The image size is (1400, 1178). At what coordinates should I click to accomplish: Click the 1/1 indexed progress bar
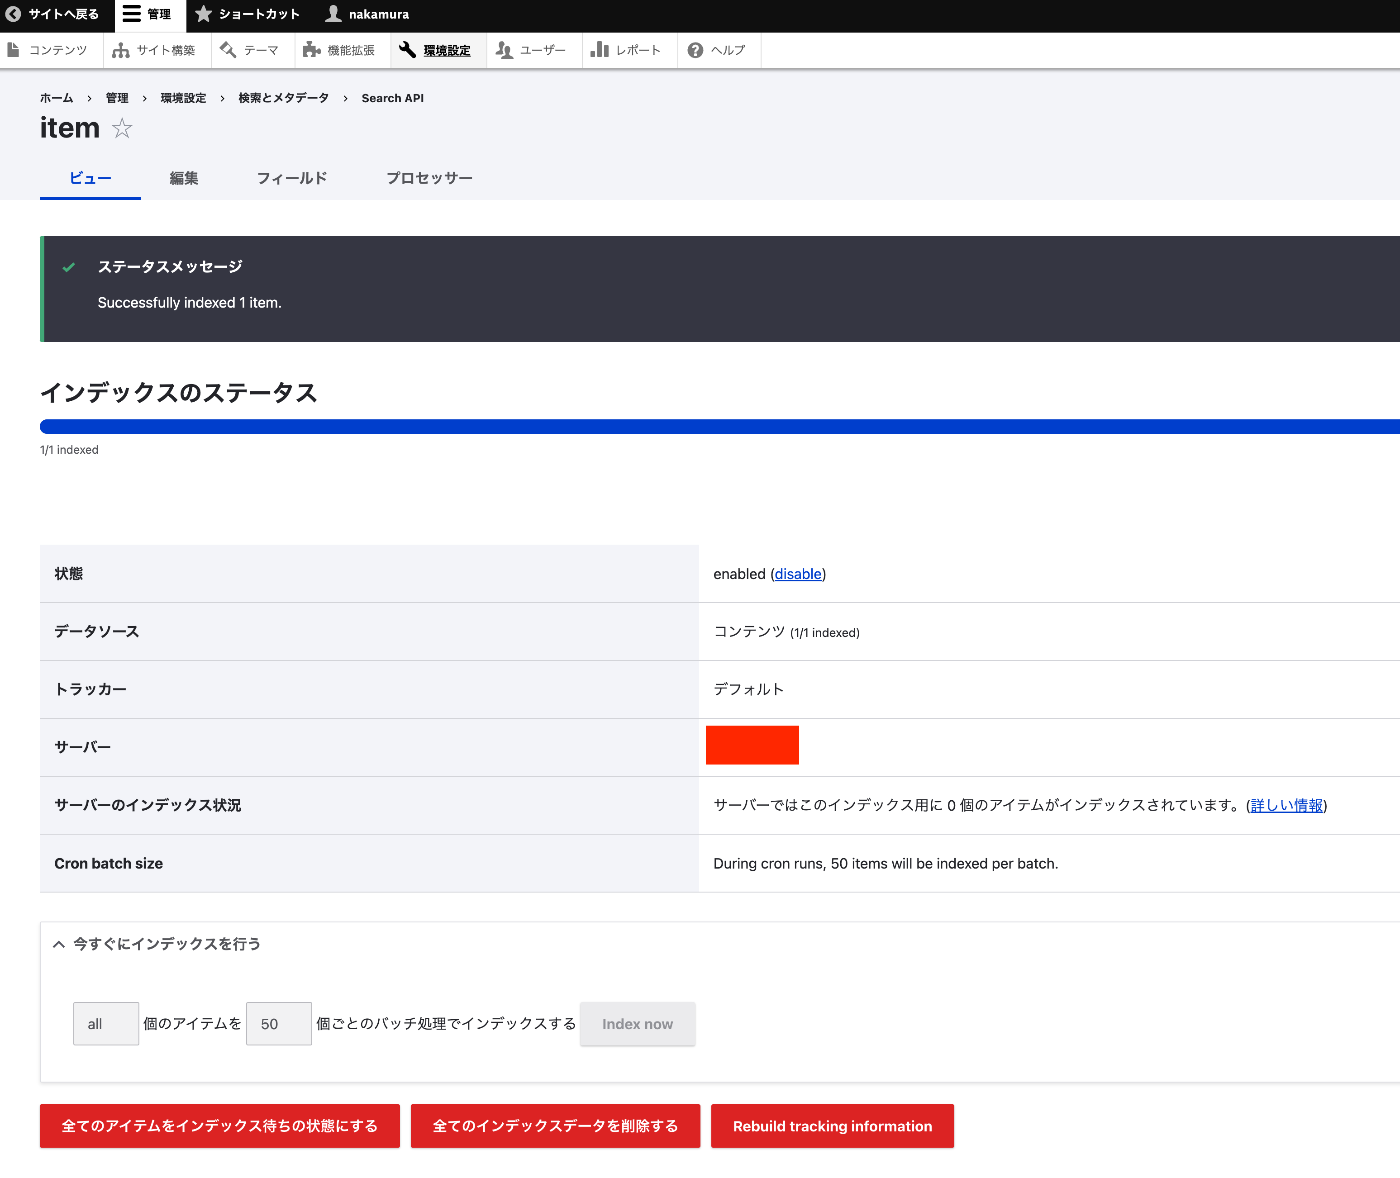pyautogui.click(x=700, y=425)
